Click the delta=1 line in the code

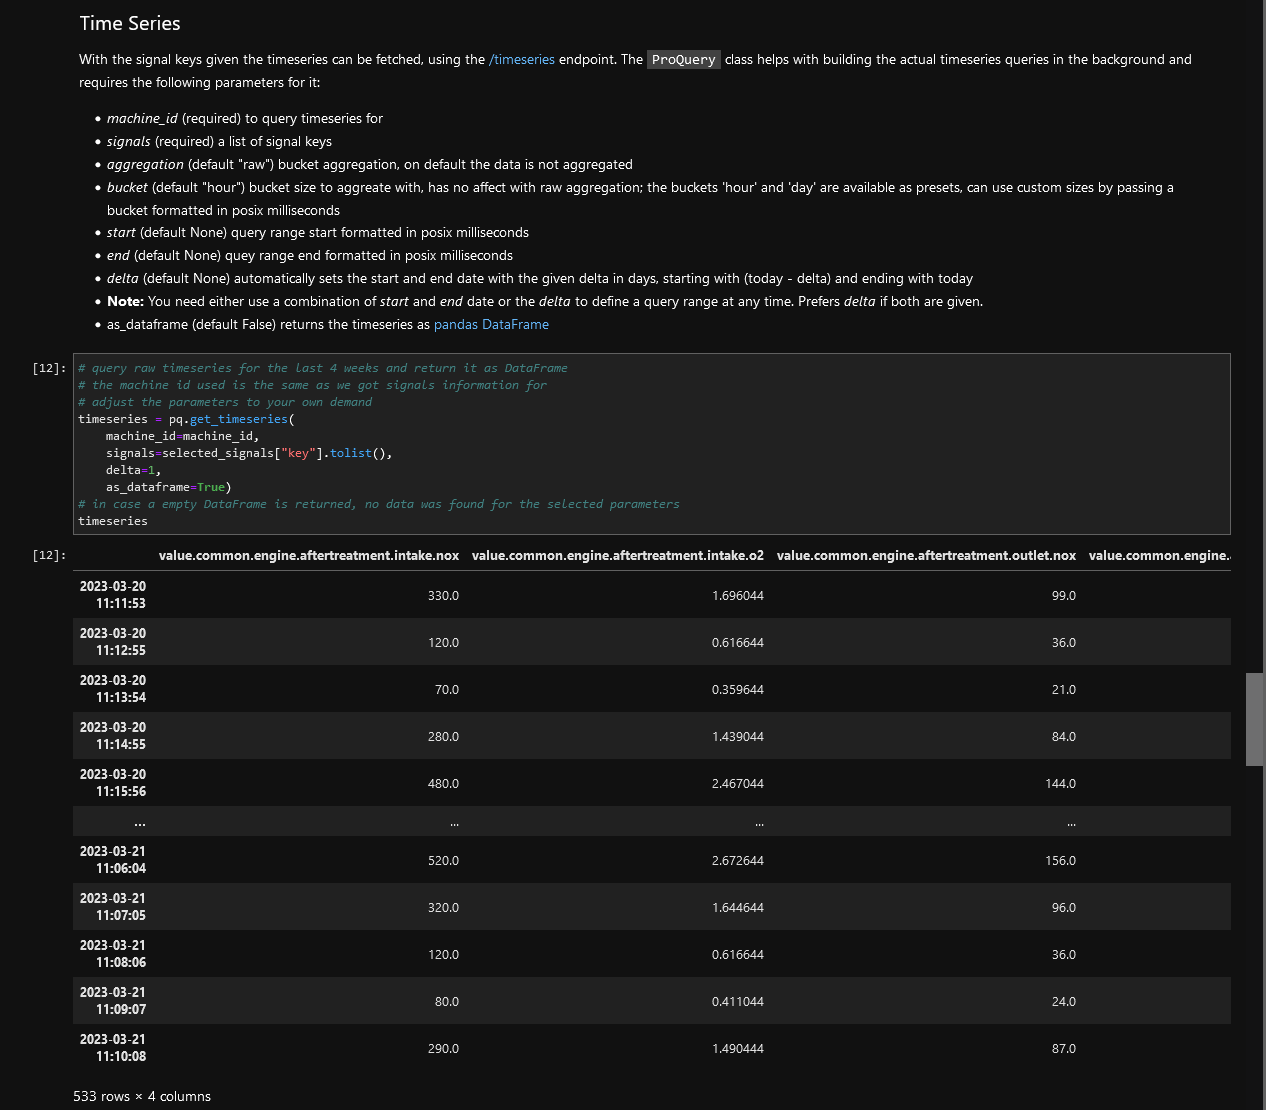(133, 470)
